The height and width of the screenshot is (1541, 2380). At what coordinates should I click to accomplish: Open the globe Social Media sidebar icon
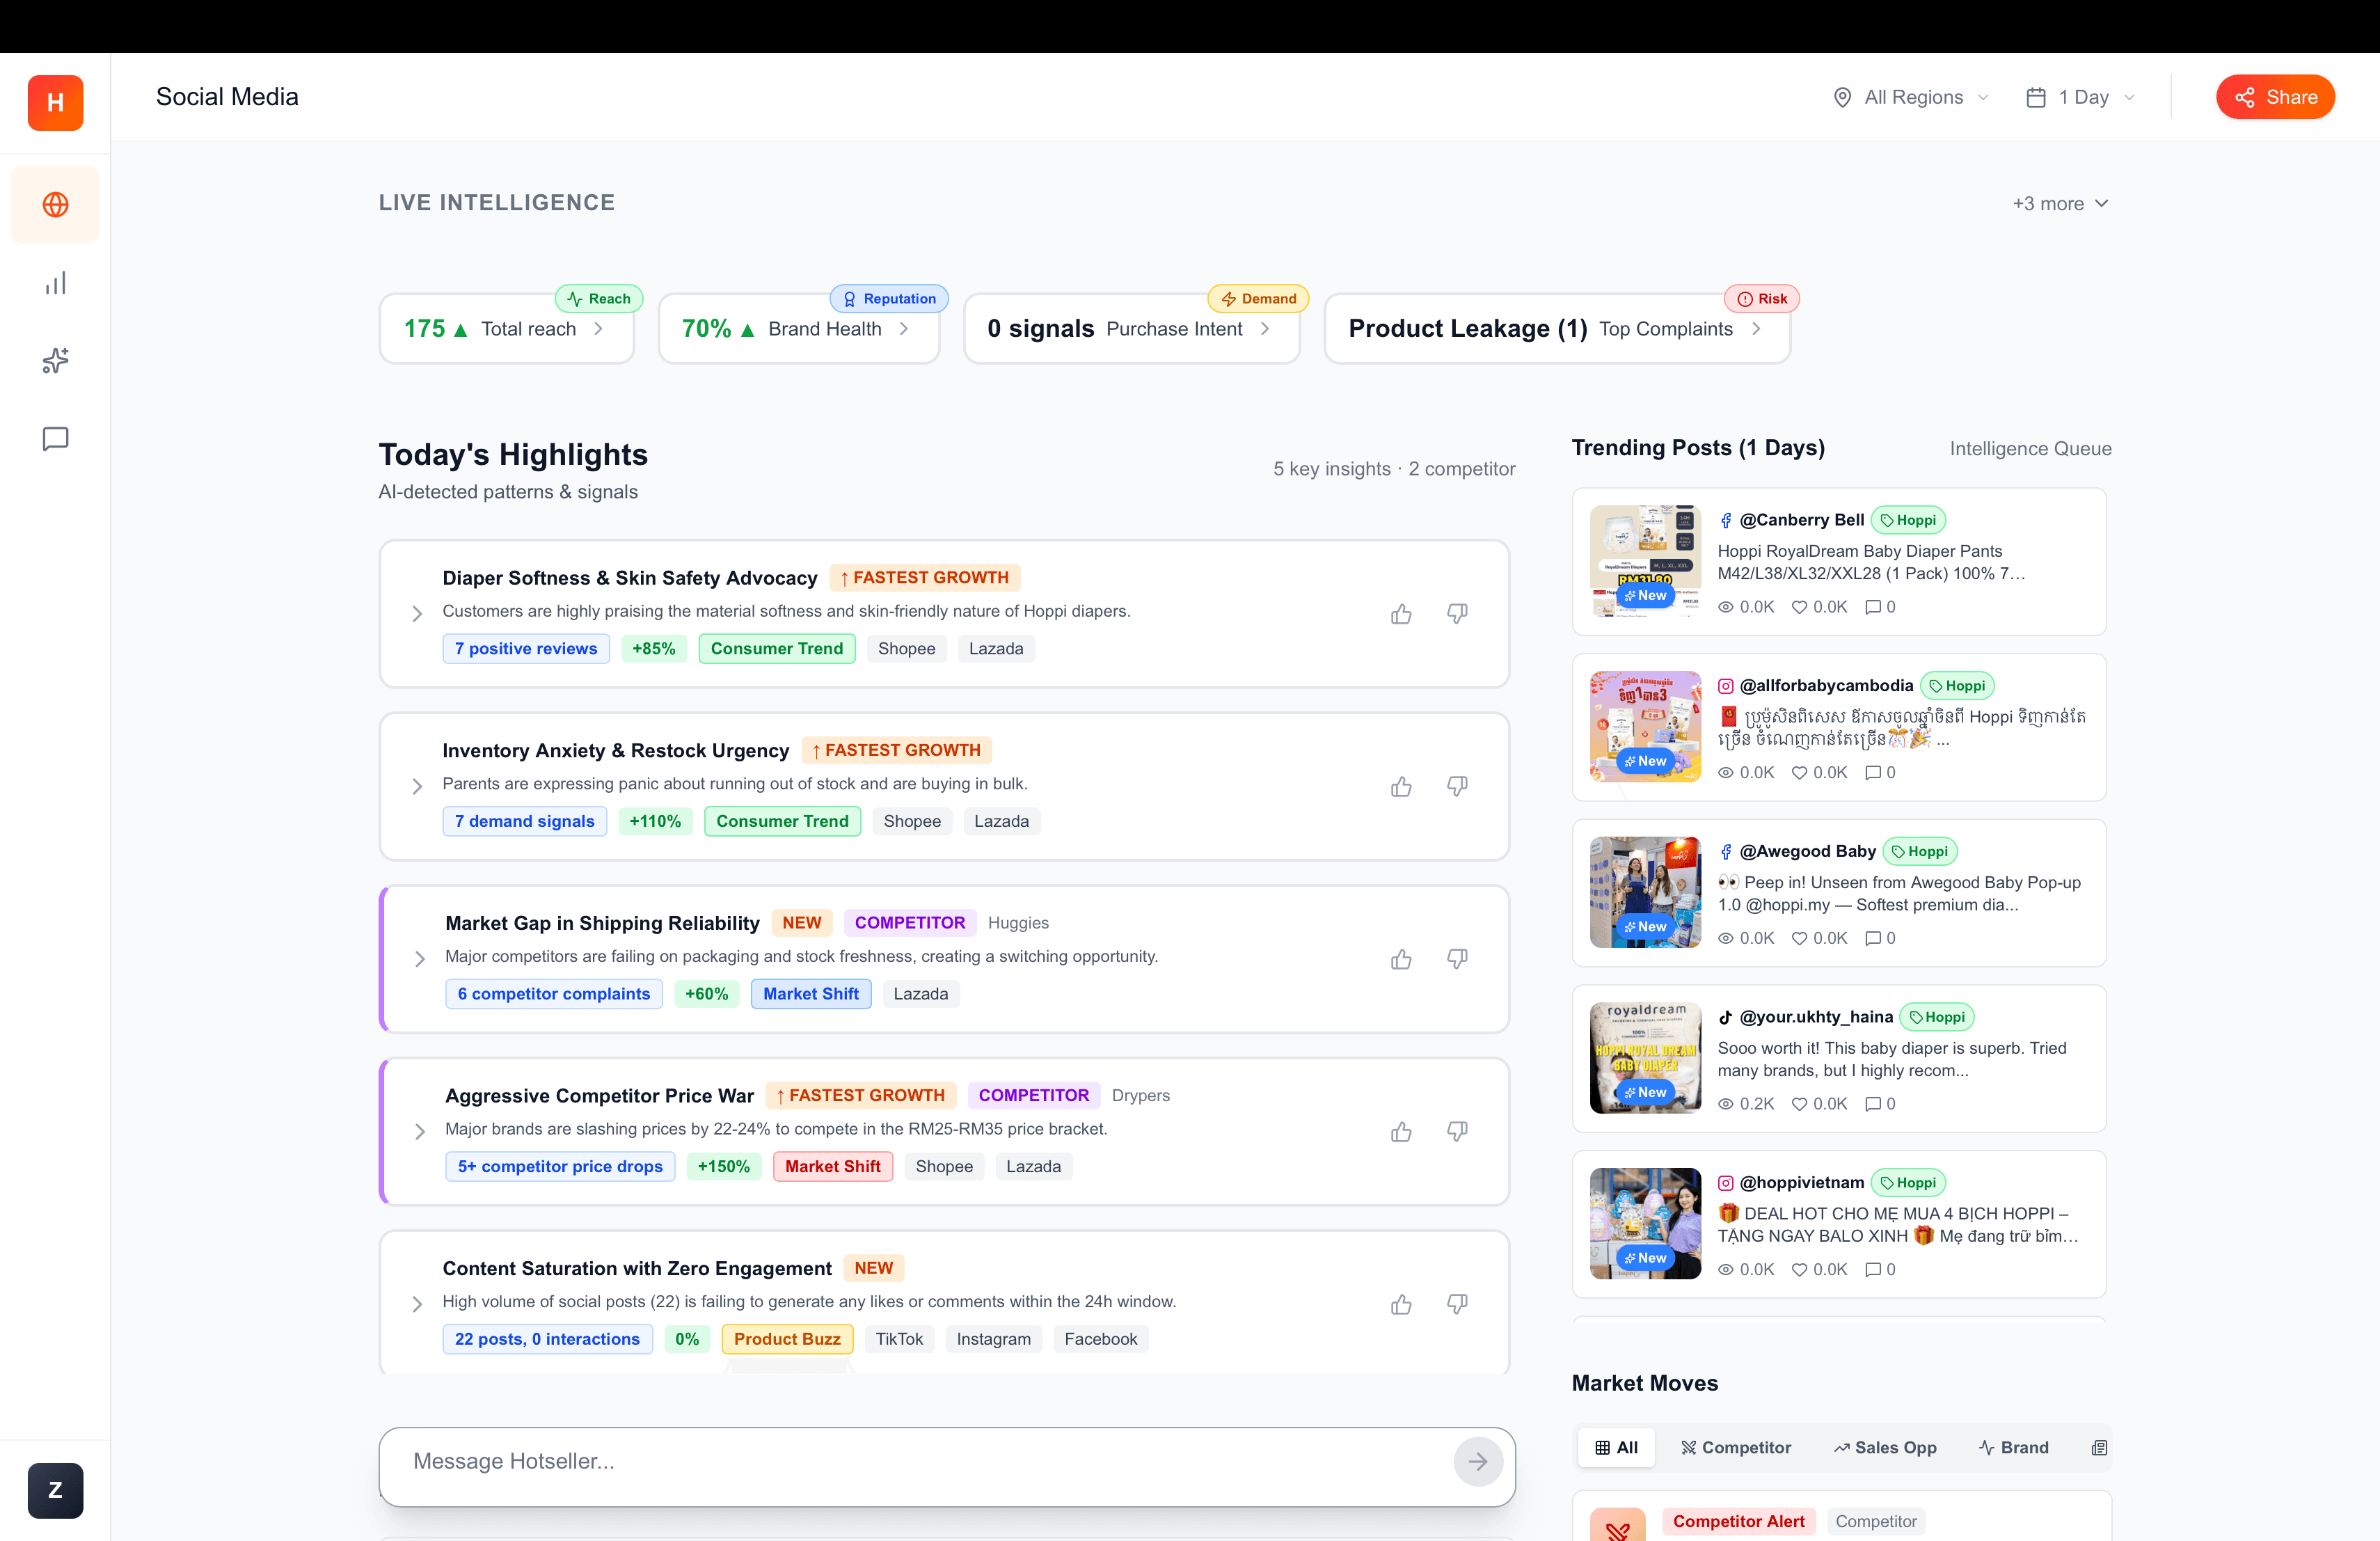pos(55,205)
